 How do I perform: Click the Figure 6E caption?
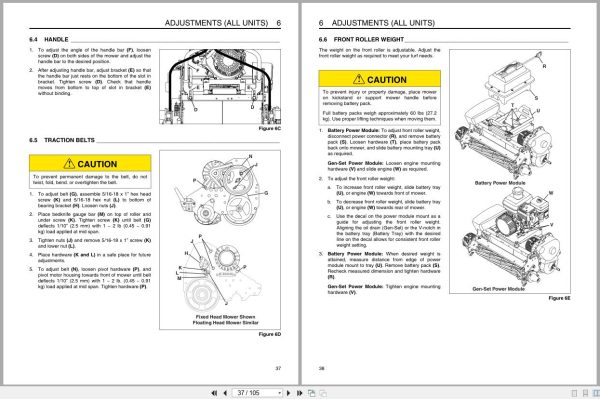click(559, 298)
